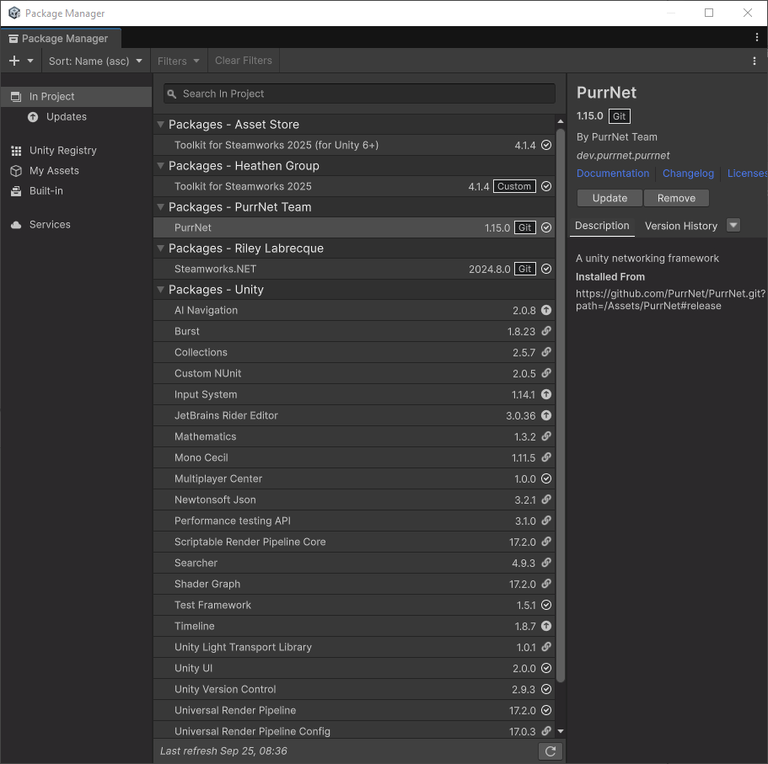
Task: Click Git tag on Steamworks.NET row
Action: [x=525, y=269]
